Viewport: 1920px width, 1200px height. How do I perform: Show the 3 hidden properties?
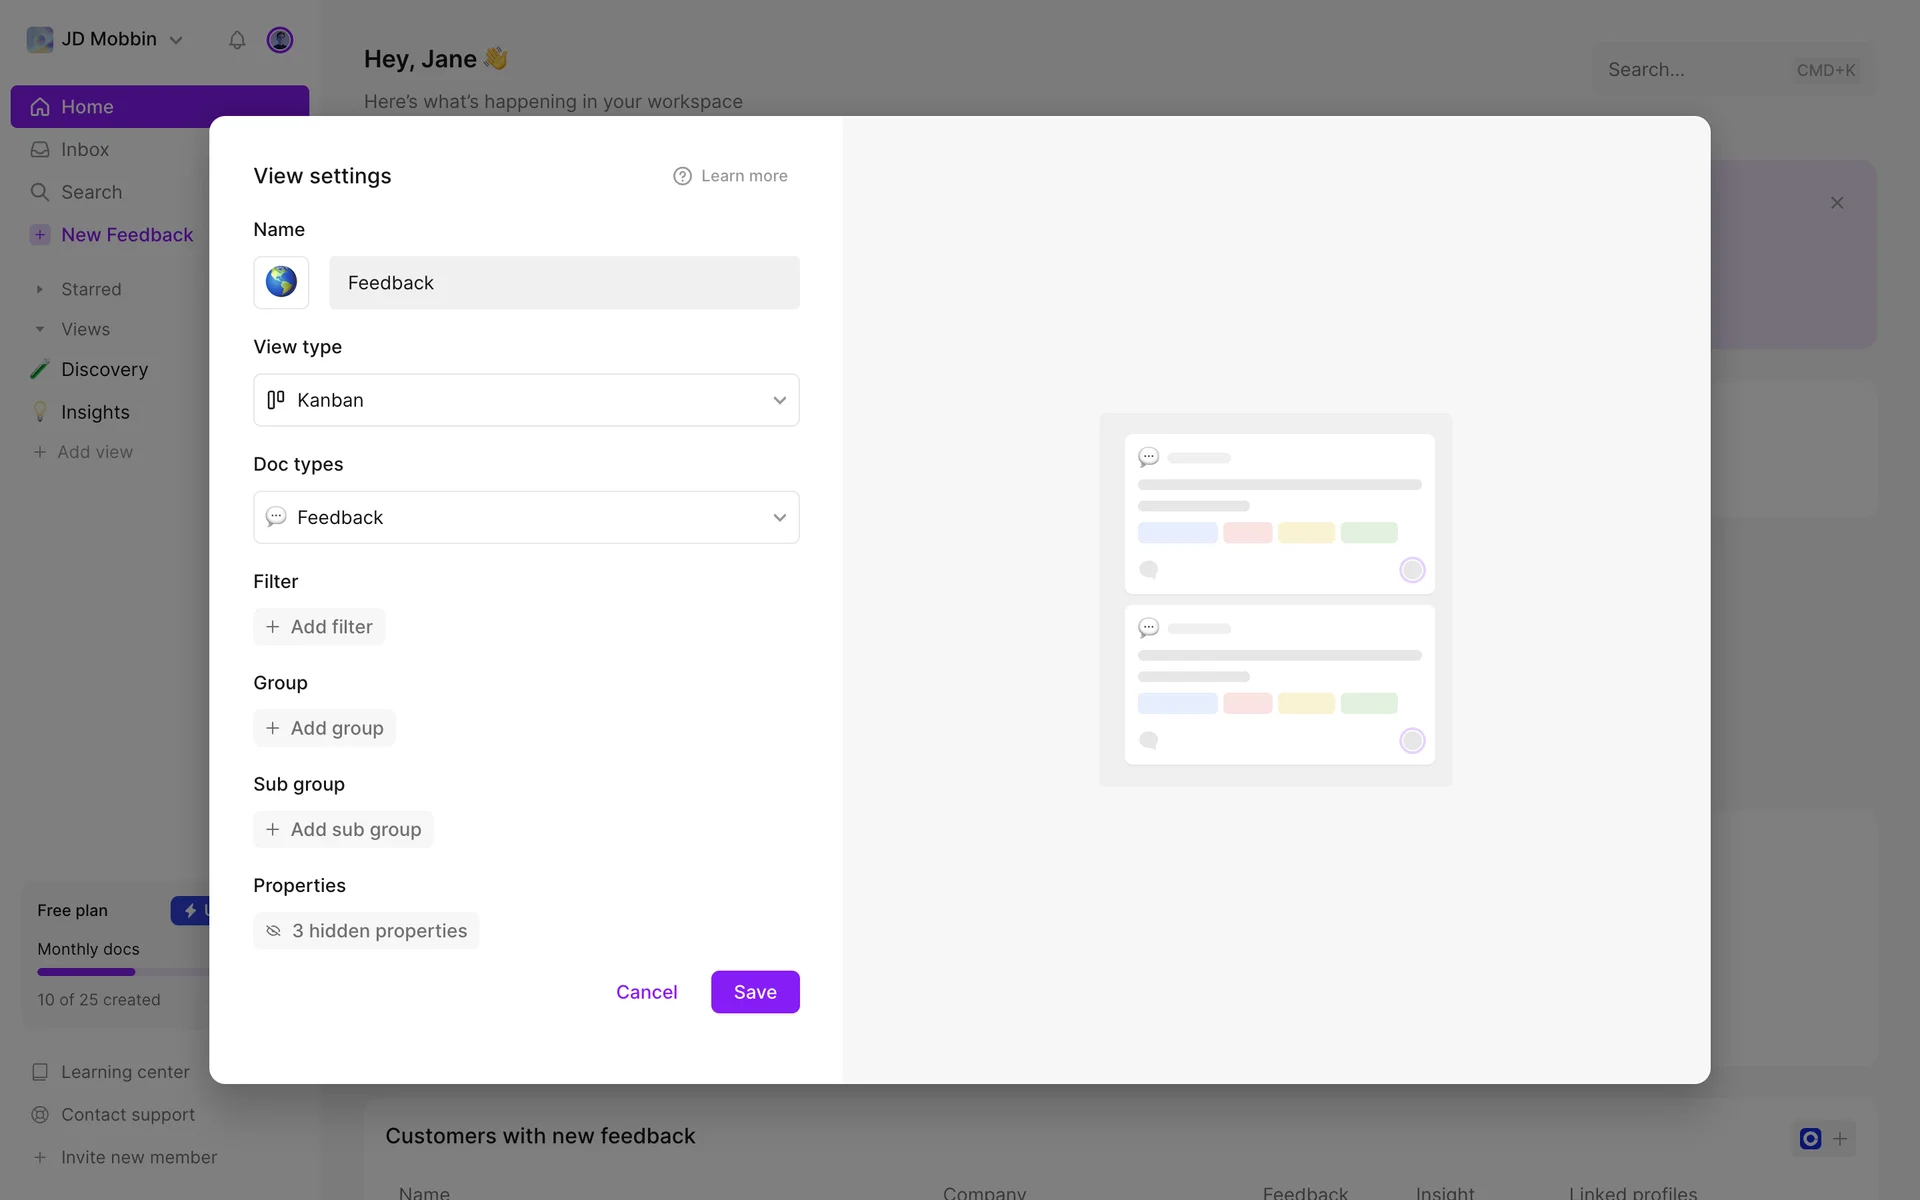[x=366, y=931]
